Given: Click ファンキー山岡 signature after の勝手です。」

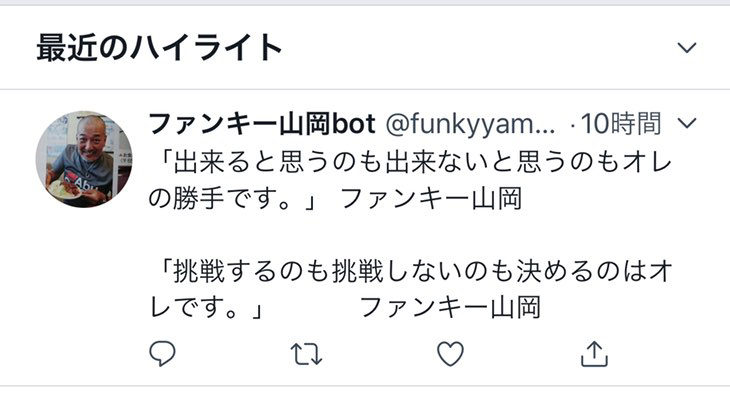Looking at the screenshot, I should (431, 199).
